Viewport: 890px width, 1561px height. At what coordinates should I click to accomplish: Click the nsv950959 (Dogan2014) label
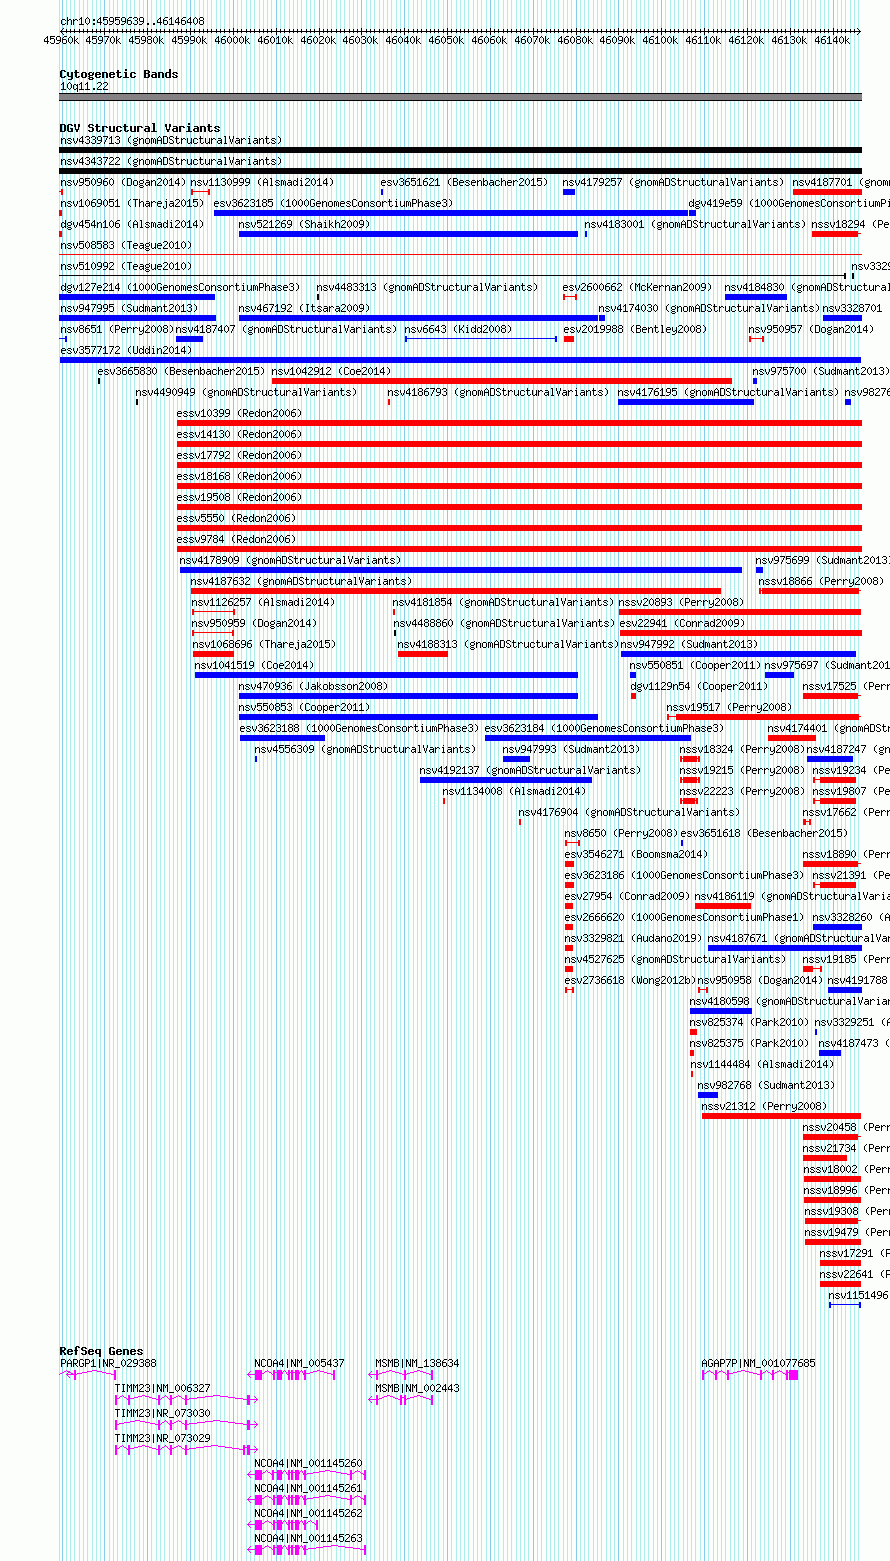point(255,623)
